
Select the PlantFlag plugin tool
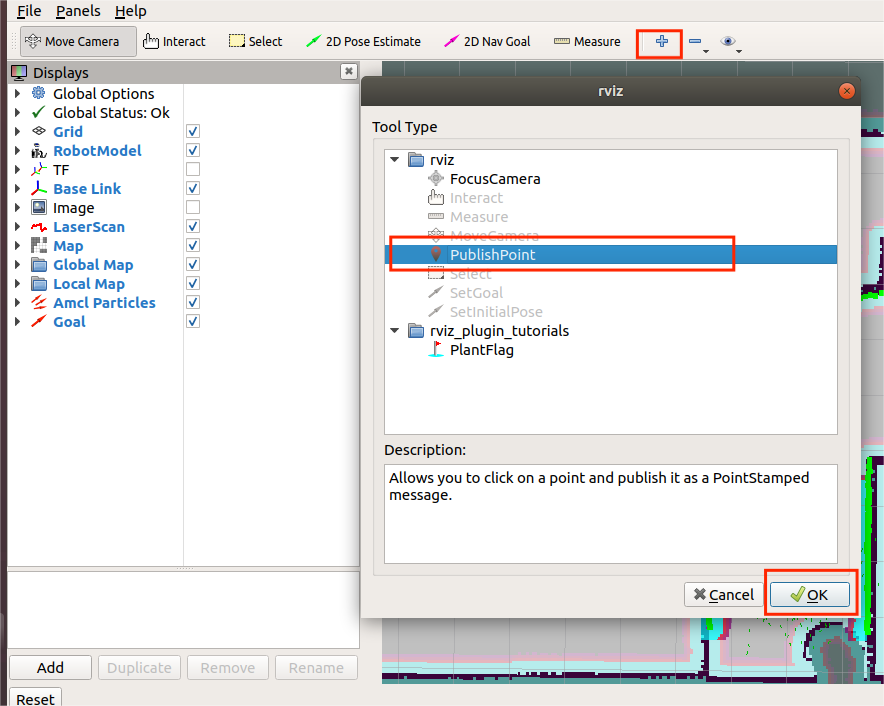pyautogui.click(x=481, y=350)
